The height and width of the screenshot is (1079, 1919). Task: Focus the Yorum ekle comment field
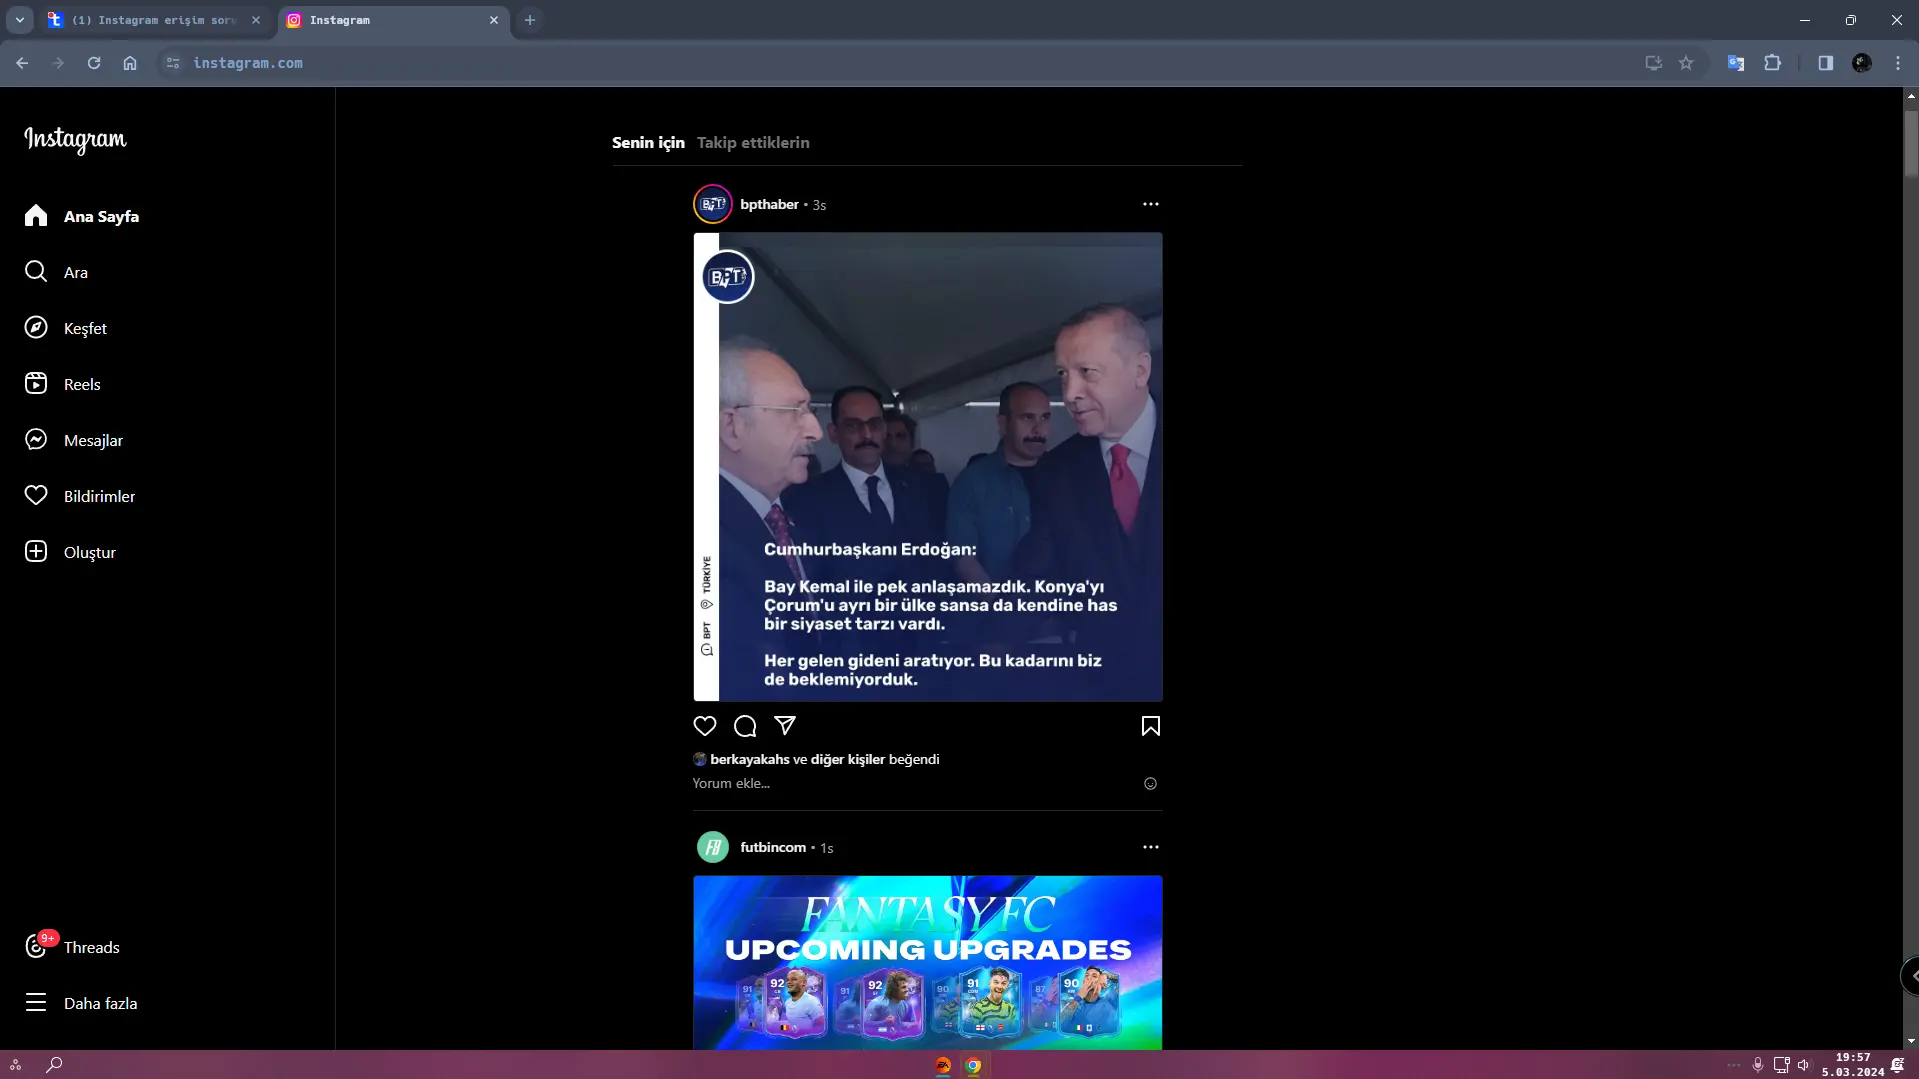pos(915,783)
